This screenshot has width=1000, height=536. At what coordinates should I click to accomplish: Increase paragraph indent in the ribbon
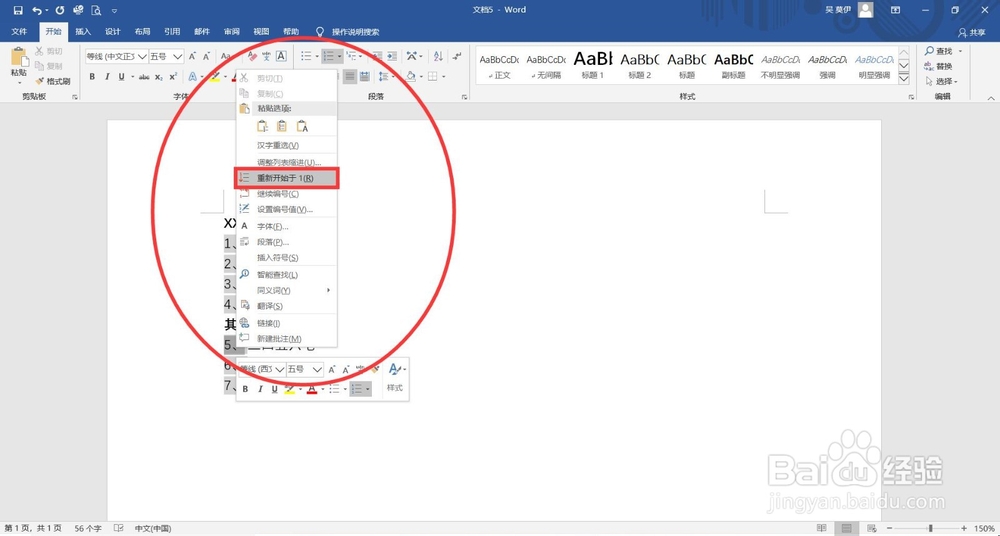pyautogui.click(x=393, y=57)
